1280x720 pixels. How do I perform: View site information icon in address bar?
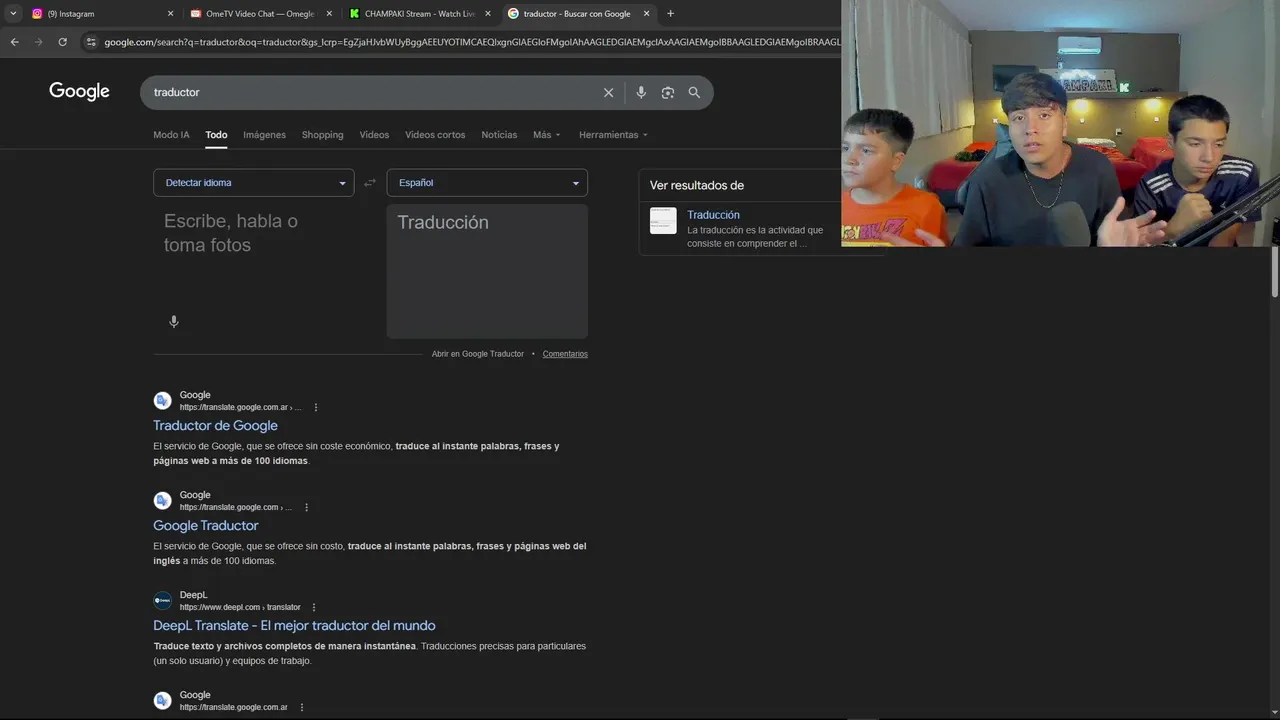91,42
